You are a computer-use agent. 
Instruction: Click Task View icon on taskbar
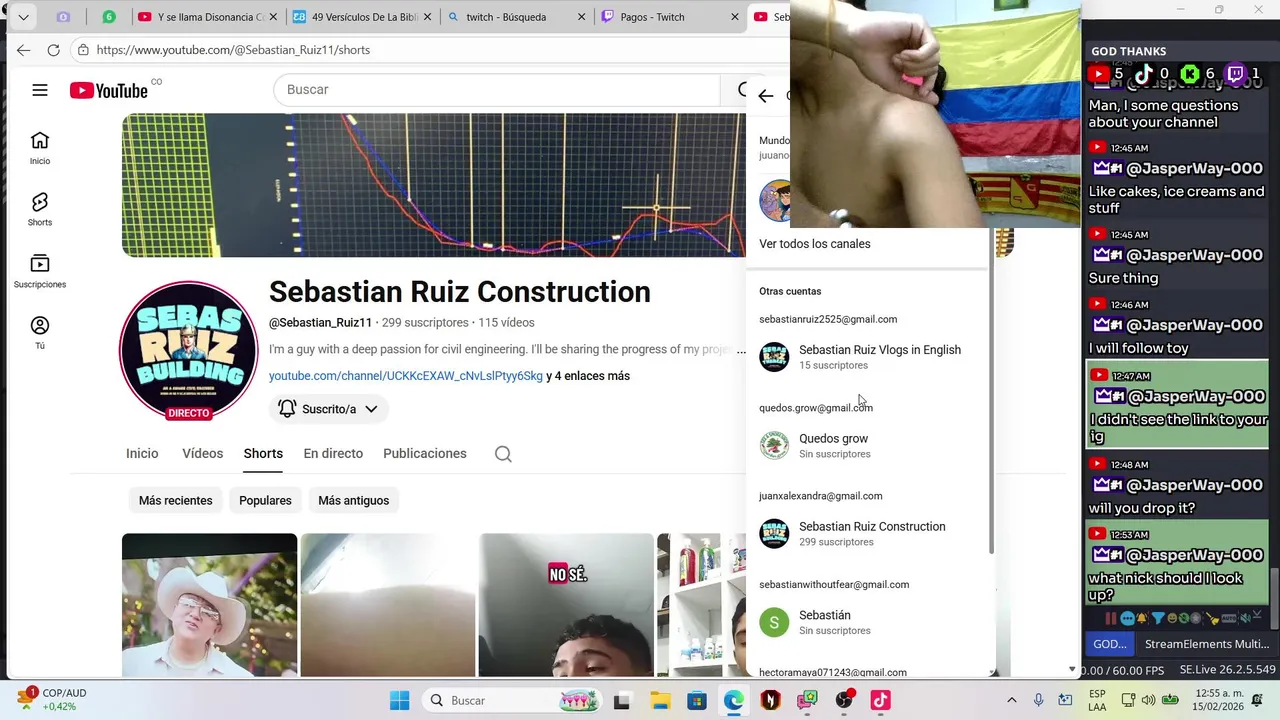(621, 700)
